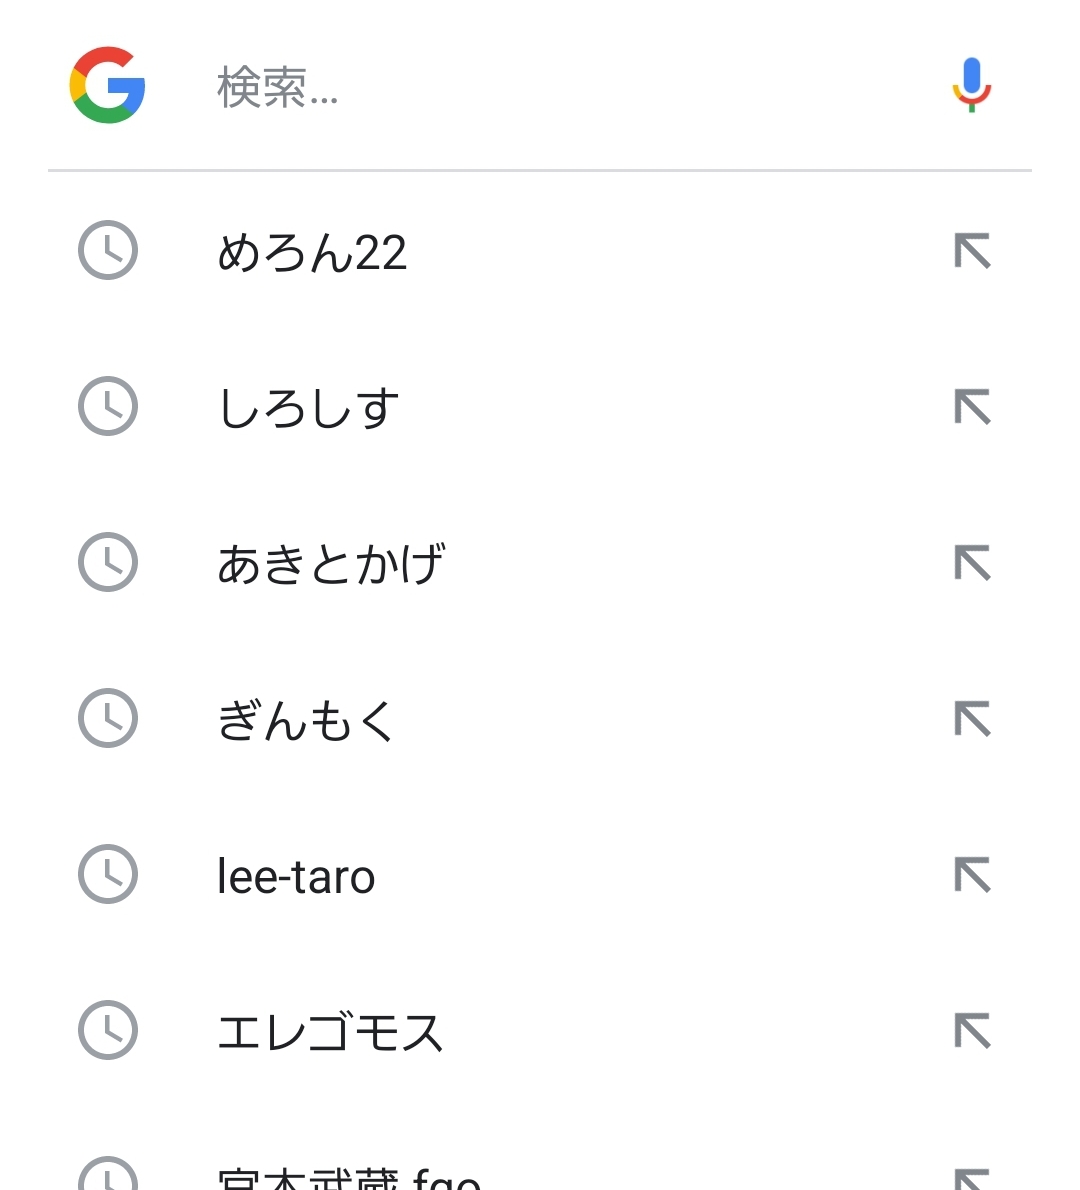The width and height of the screenshot is (1080, 1190).
Task: Pick エレゴモス from recent searches
Action: [330, 1032]
